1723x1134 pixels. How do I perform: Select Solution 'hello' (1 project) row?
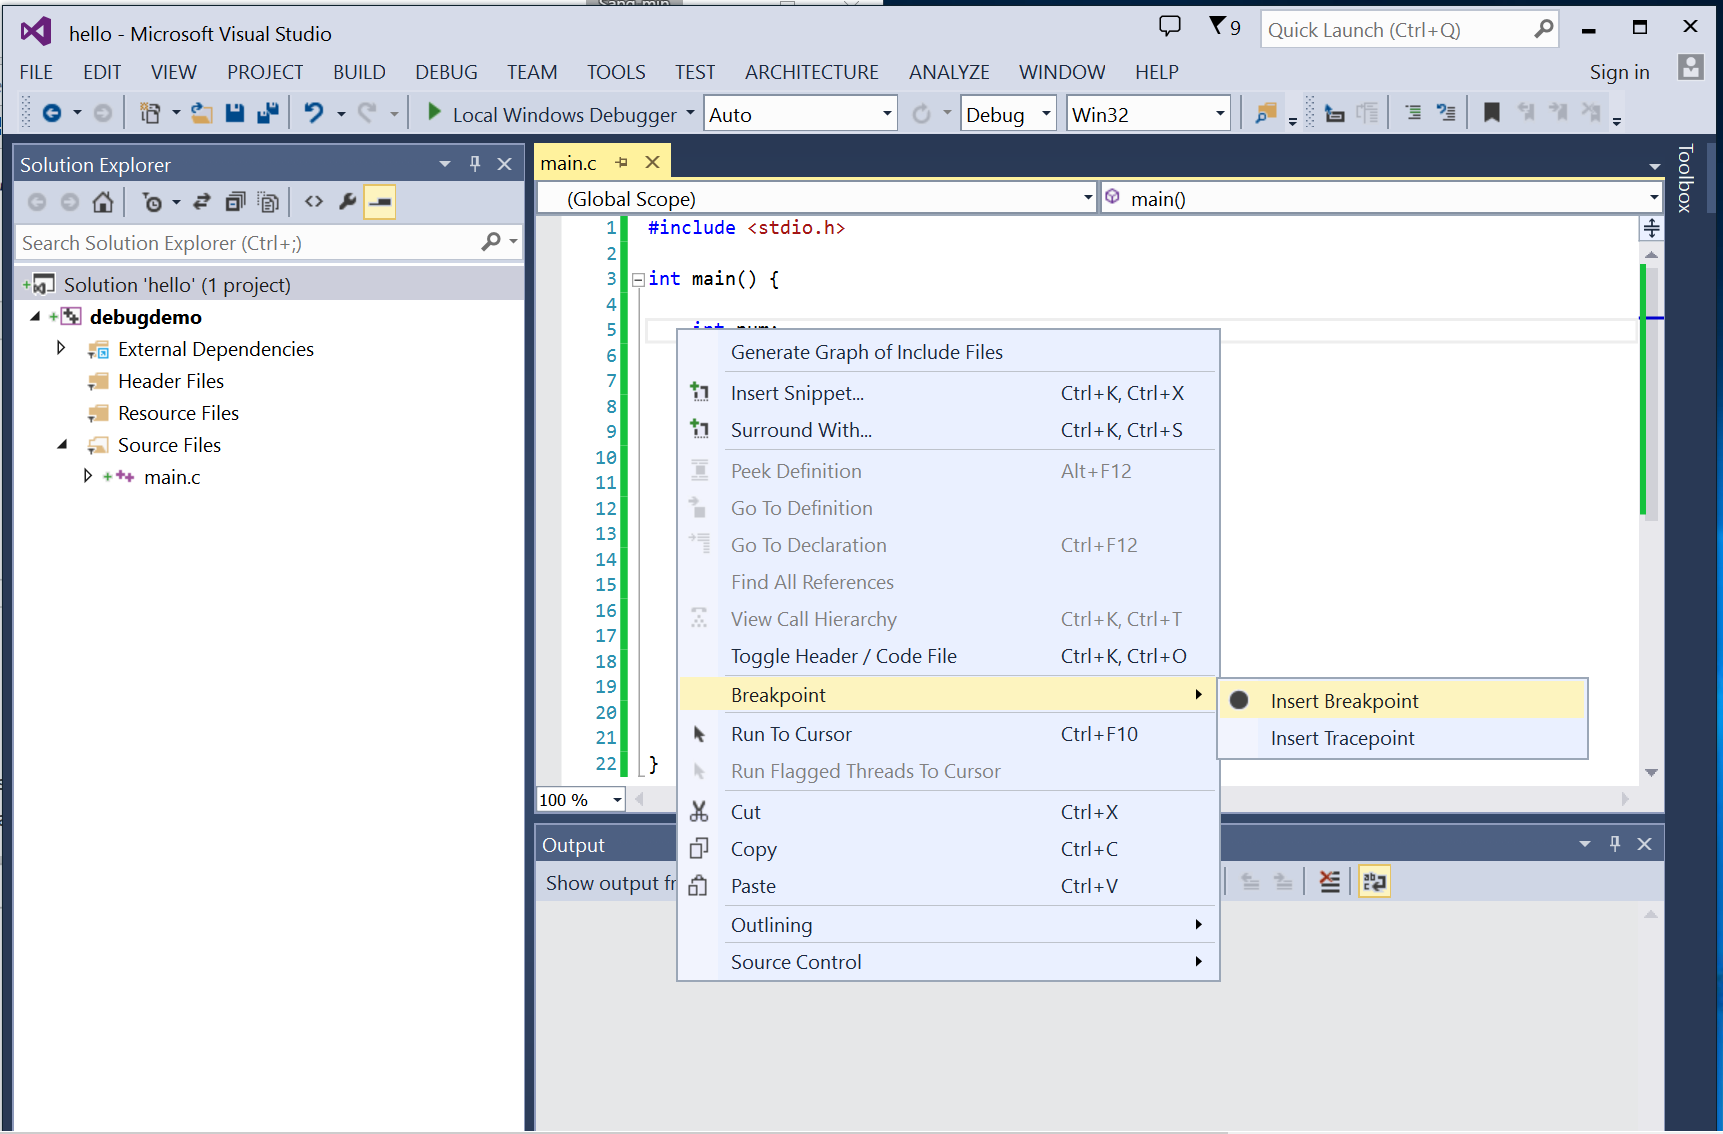click(268, 285)
